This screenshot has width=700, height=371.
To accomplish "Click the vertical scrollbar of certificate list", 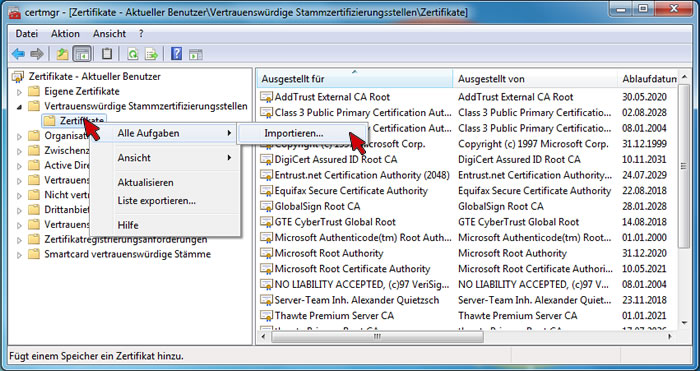I will [683, 166].
